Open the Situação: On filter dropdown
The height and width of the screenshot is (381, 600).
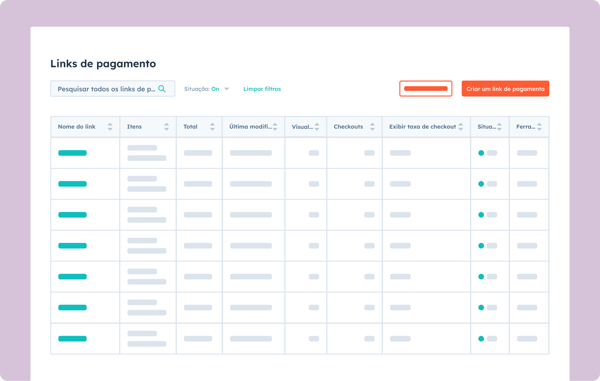pyautogui.click(x=207, y=89)
